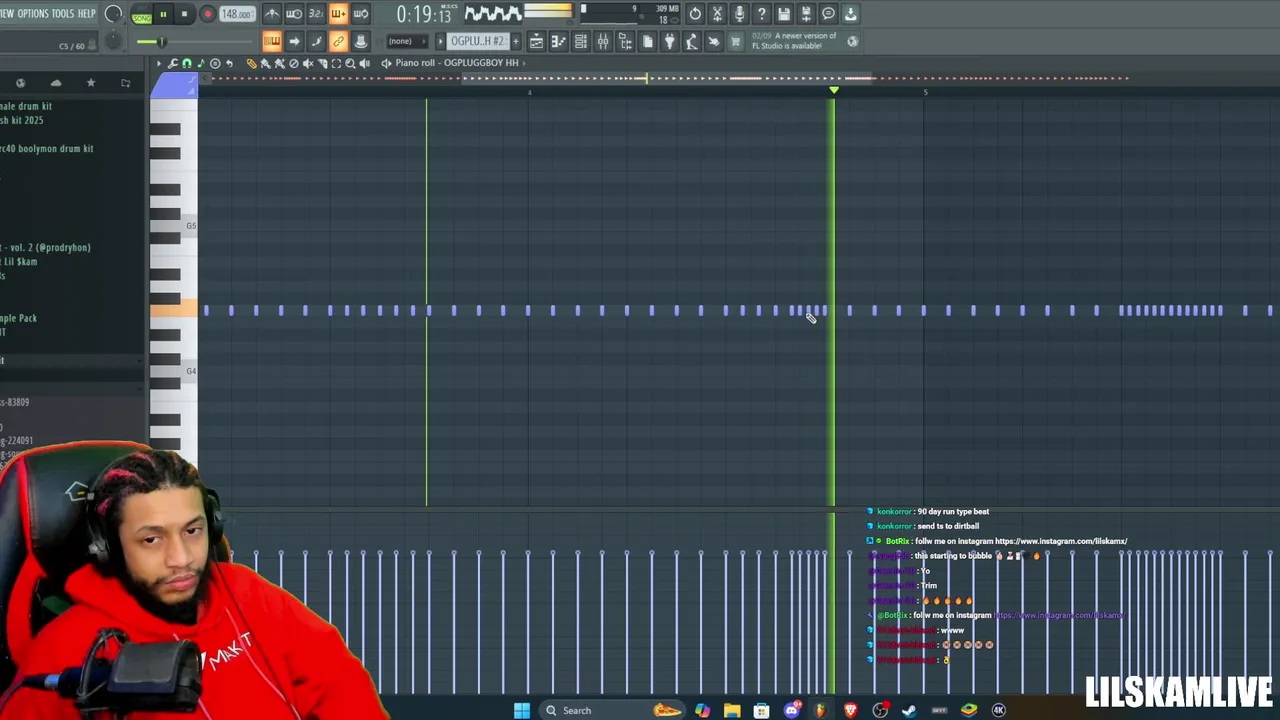Move the green song position slider
Image resolution: width=1280 pixels, height=720 pixels.
pyautogui.click(x=161, y=41)
